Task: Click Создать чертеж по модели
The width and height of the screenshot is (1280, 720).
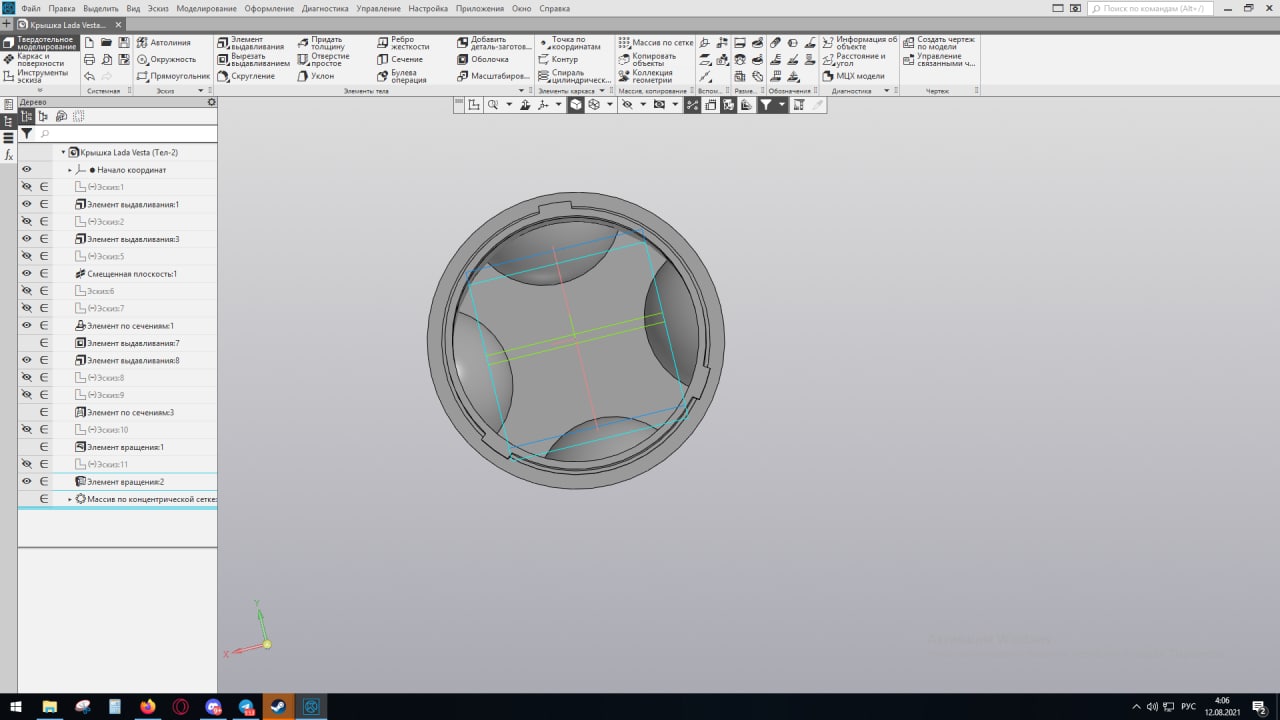Action: pos(939,43)
